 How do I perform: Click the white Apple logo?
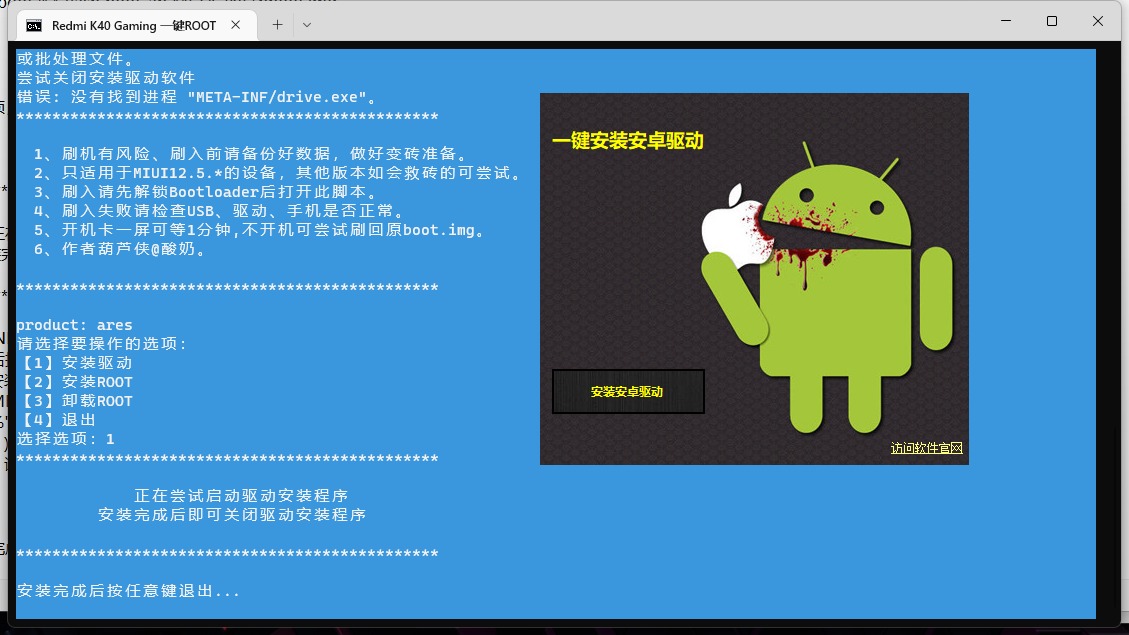pyautogui.click(x=730, y=218)
